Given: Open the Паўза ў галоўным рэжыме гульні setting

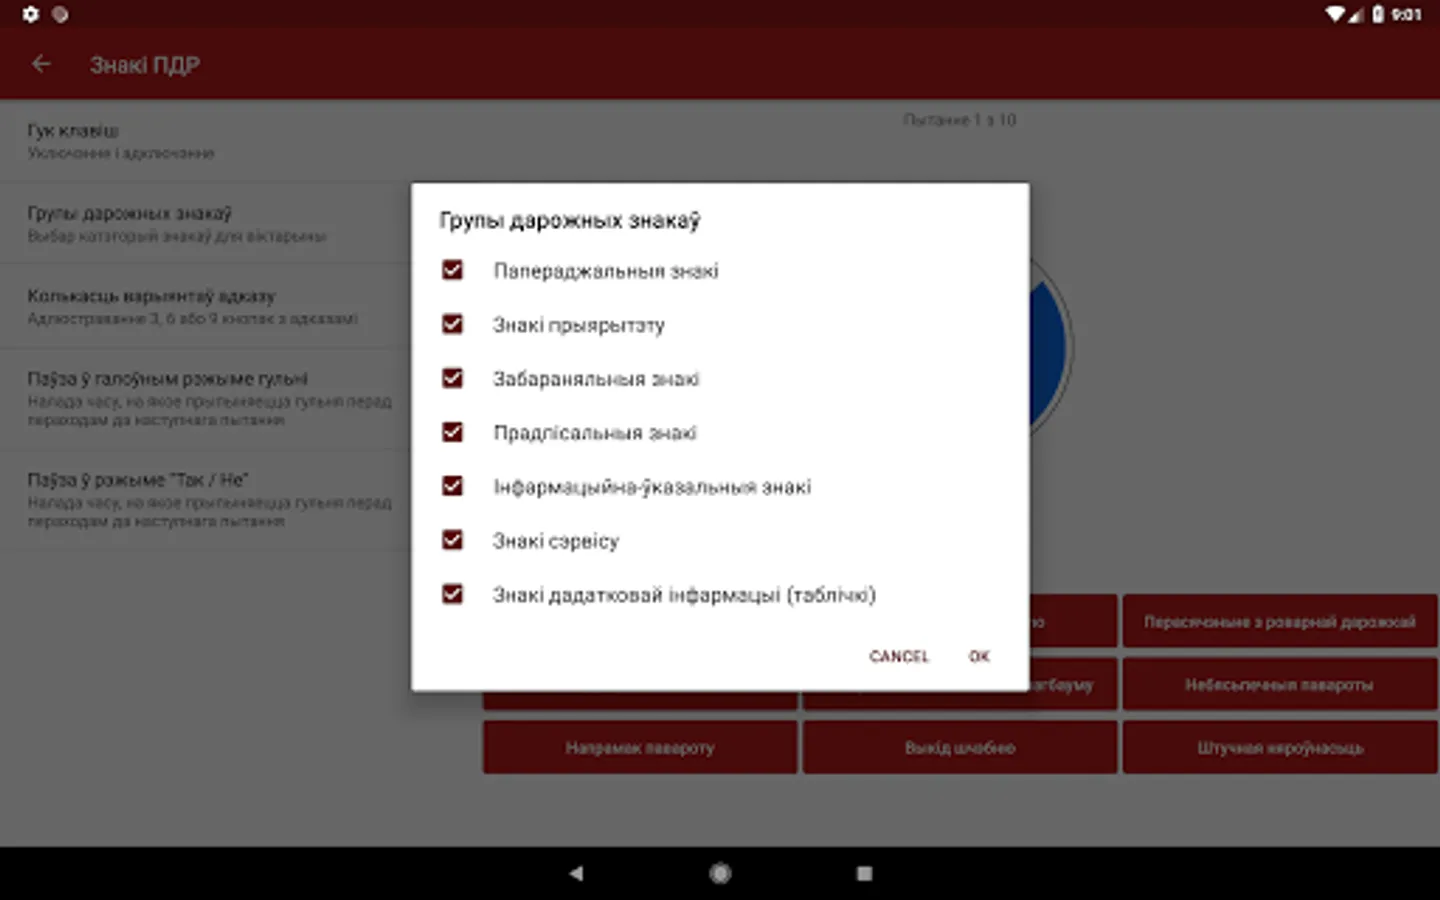Looking at the screenshot, I should [205, 399].
